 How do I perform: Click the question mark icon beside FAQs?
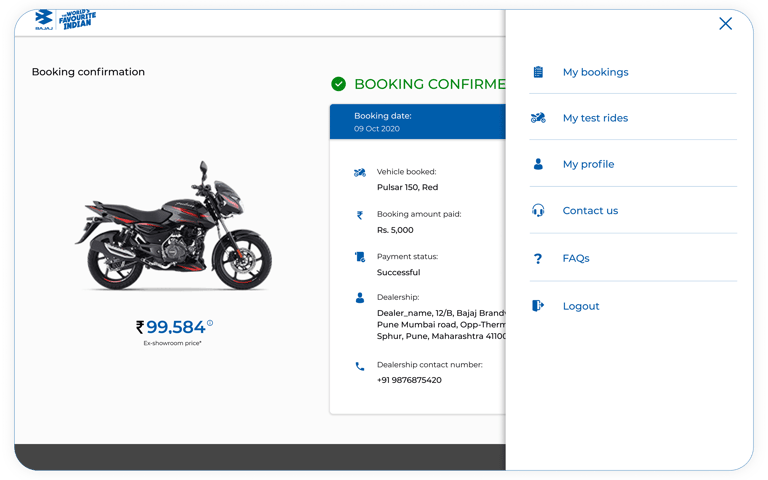tap(538, 258)
